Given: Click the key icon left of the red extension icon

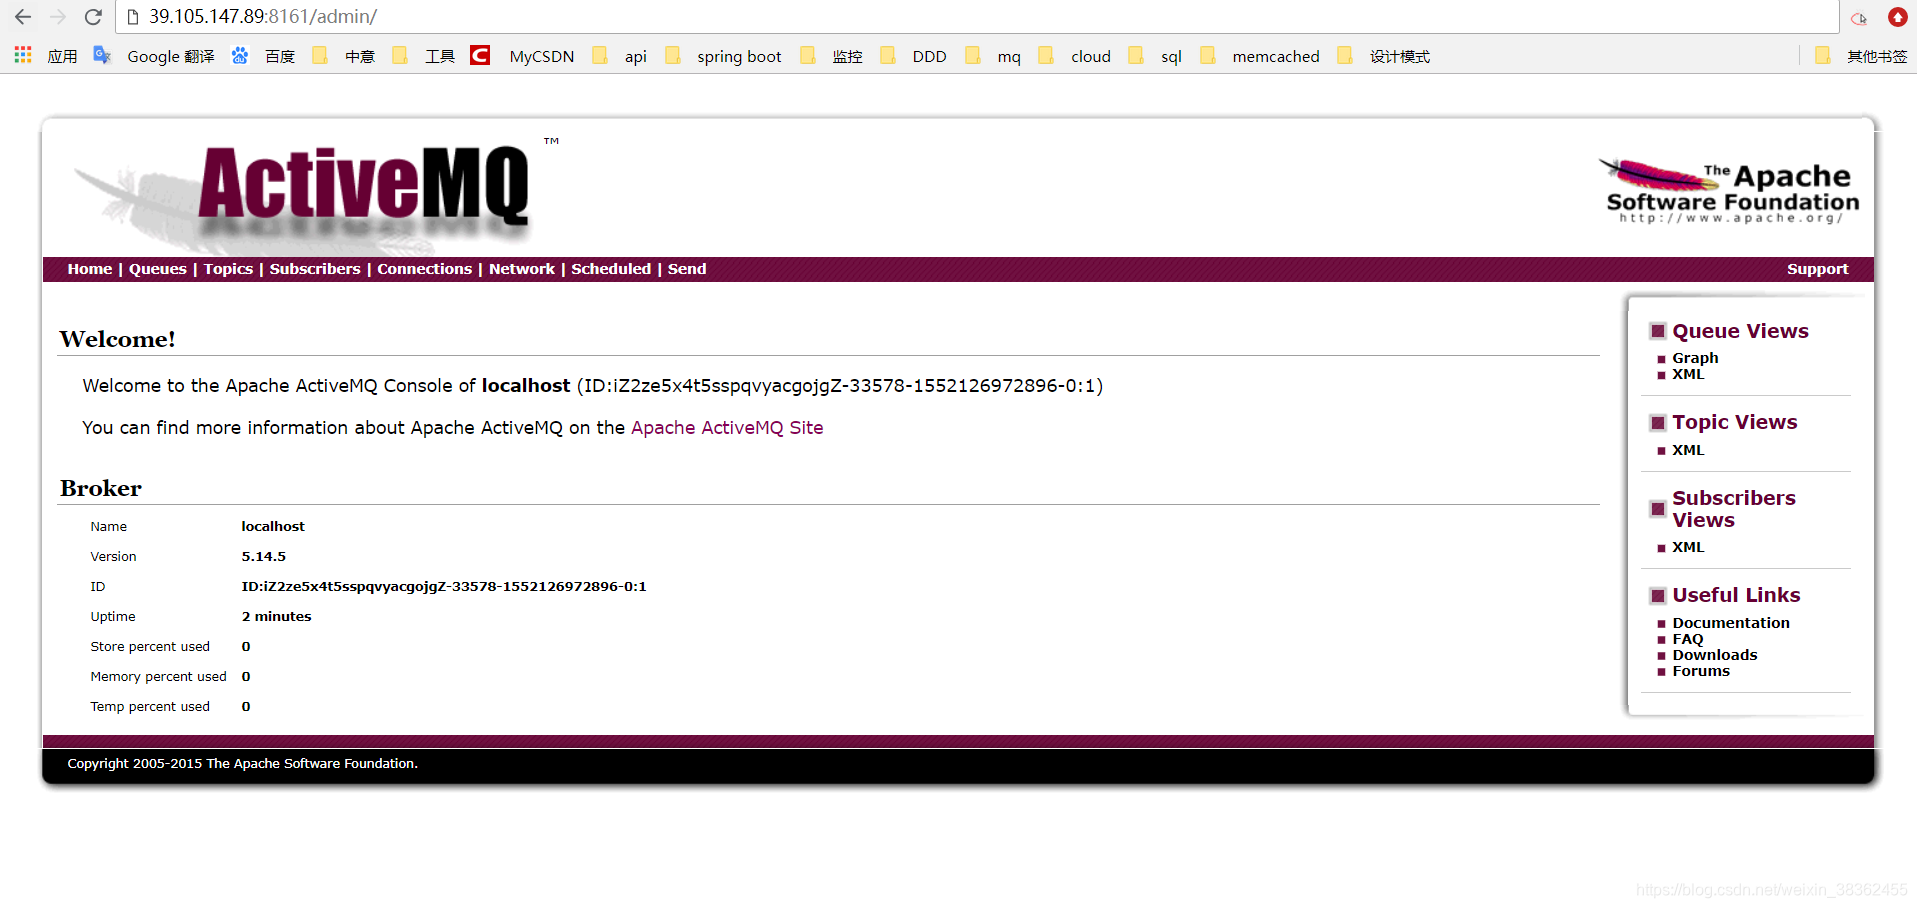Looking at the screenshot, I should click(1859, 18).
